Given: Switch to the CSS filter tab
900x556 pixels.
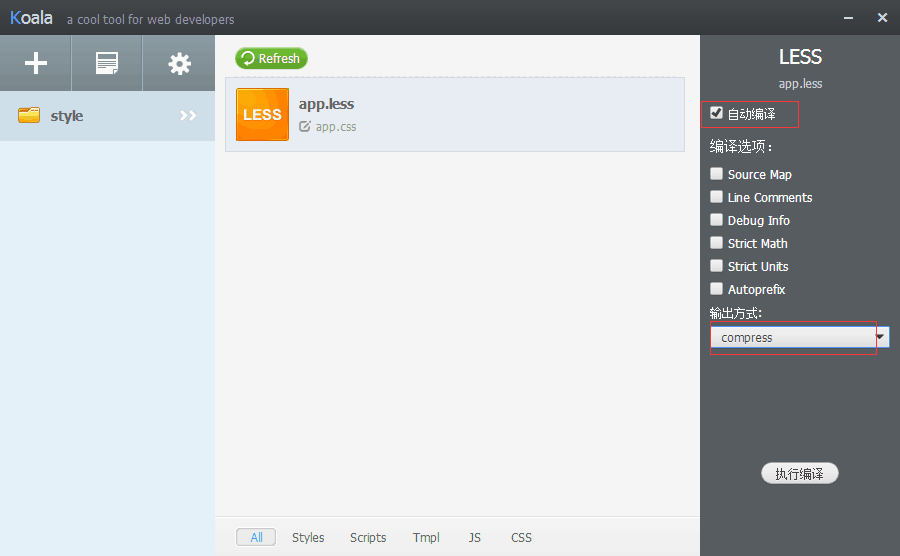Looking at the screenshot, I should 521,538.
